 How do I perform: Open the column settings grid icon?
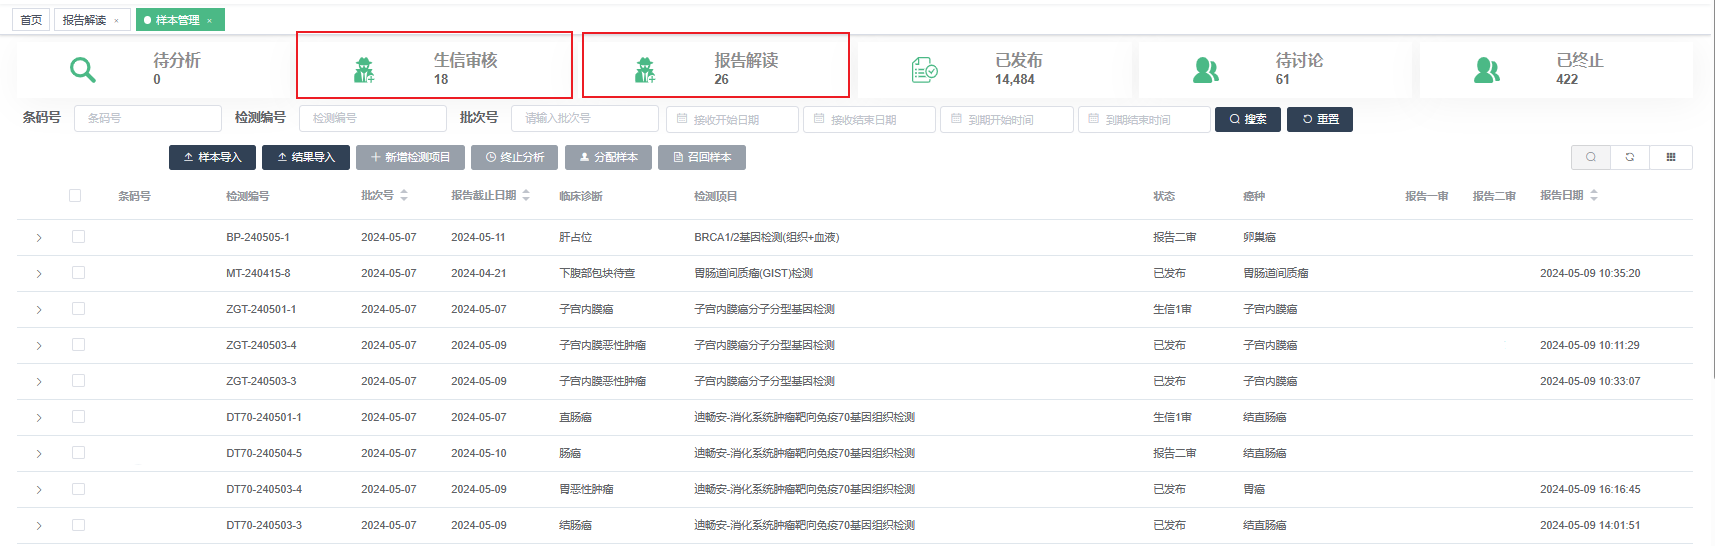[1671, 157]
